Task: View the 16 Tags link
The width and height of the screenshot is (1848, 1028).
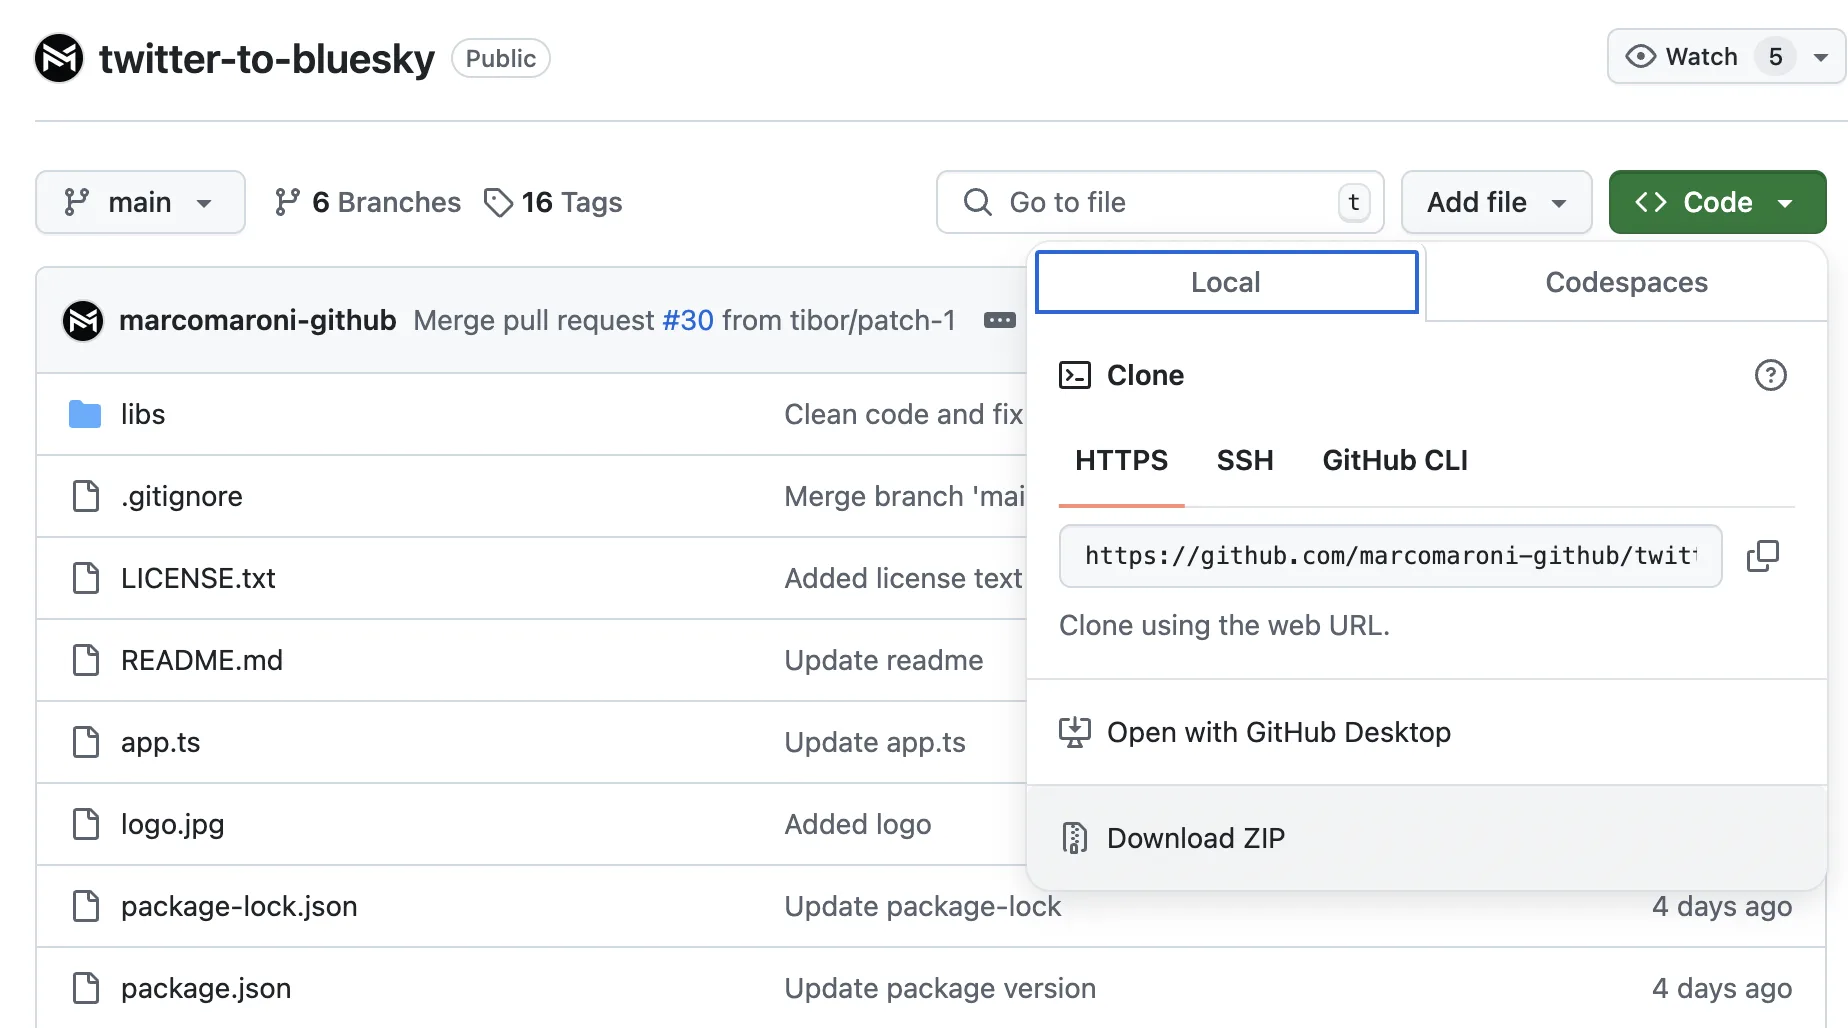Action: click(x=553, y=202)
